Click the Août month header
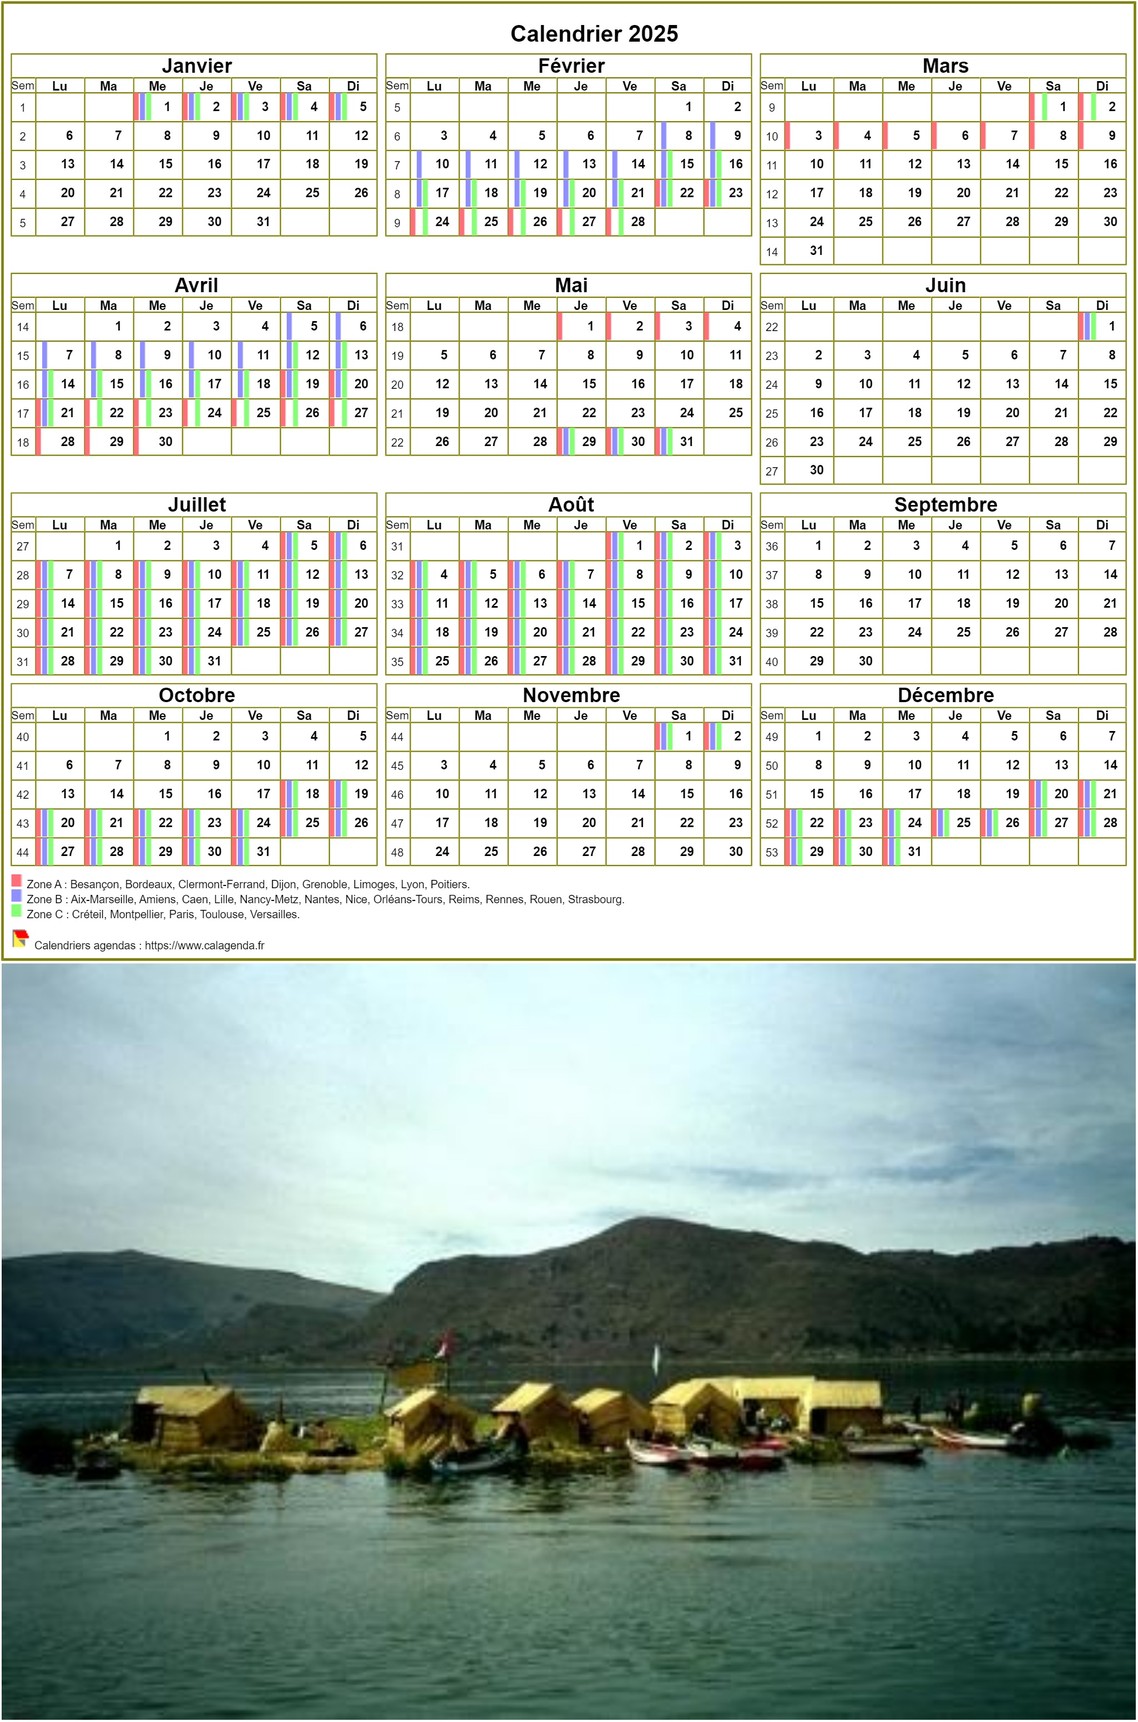Screen dimensions: 1138x1722 (x=570, y=505)
